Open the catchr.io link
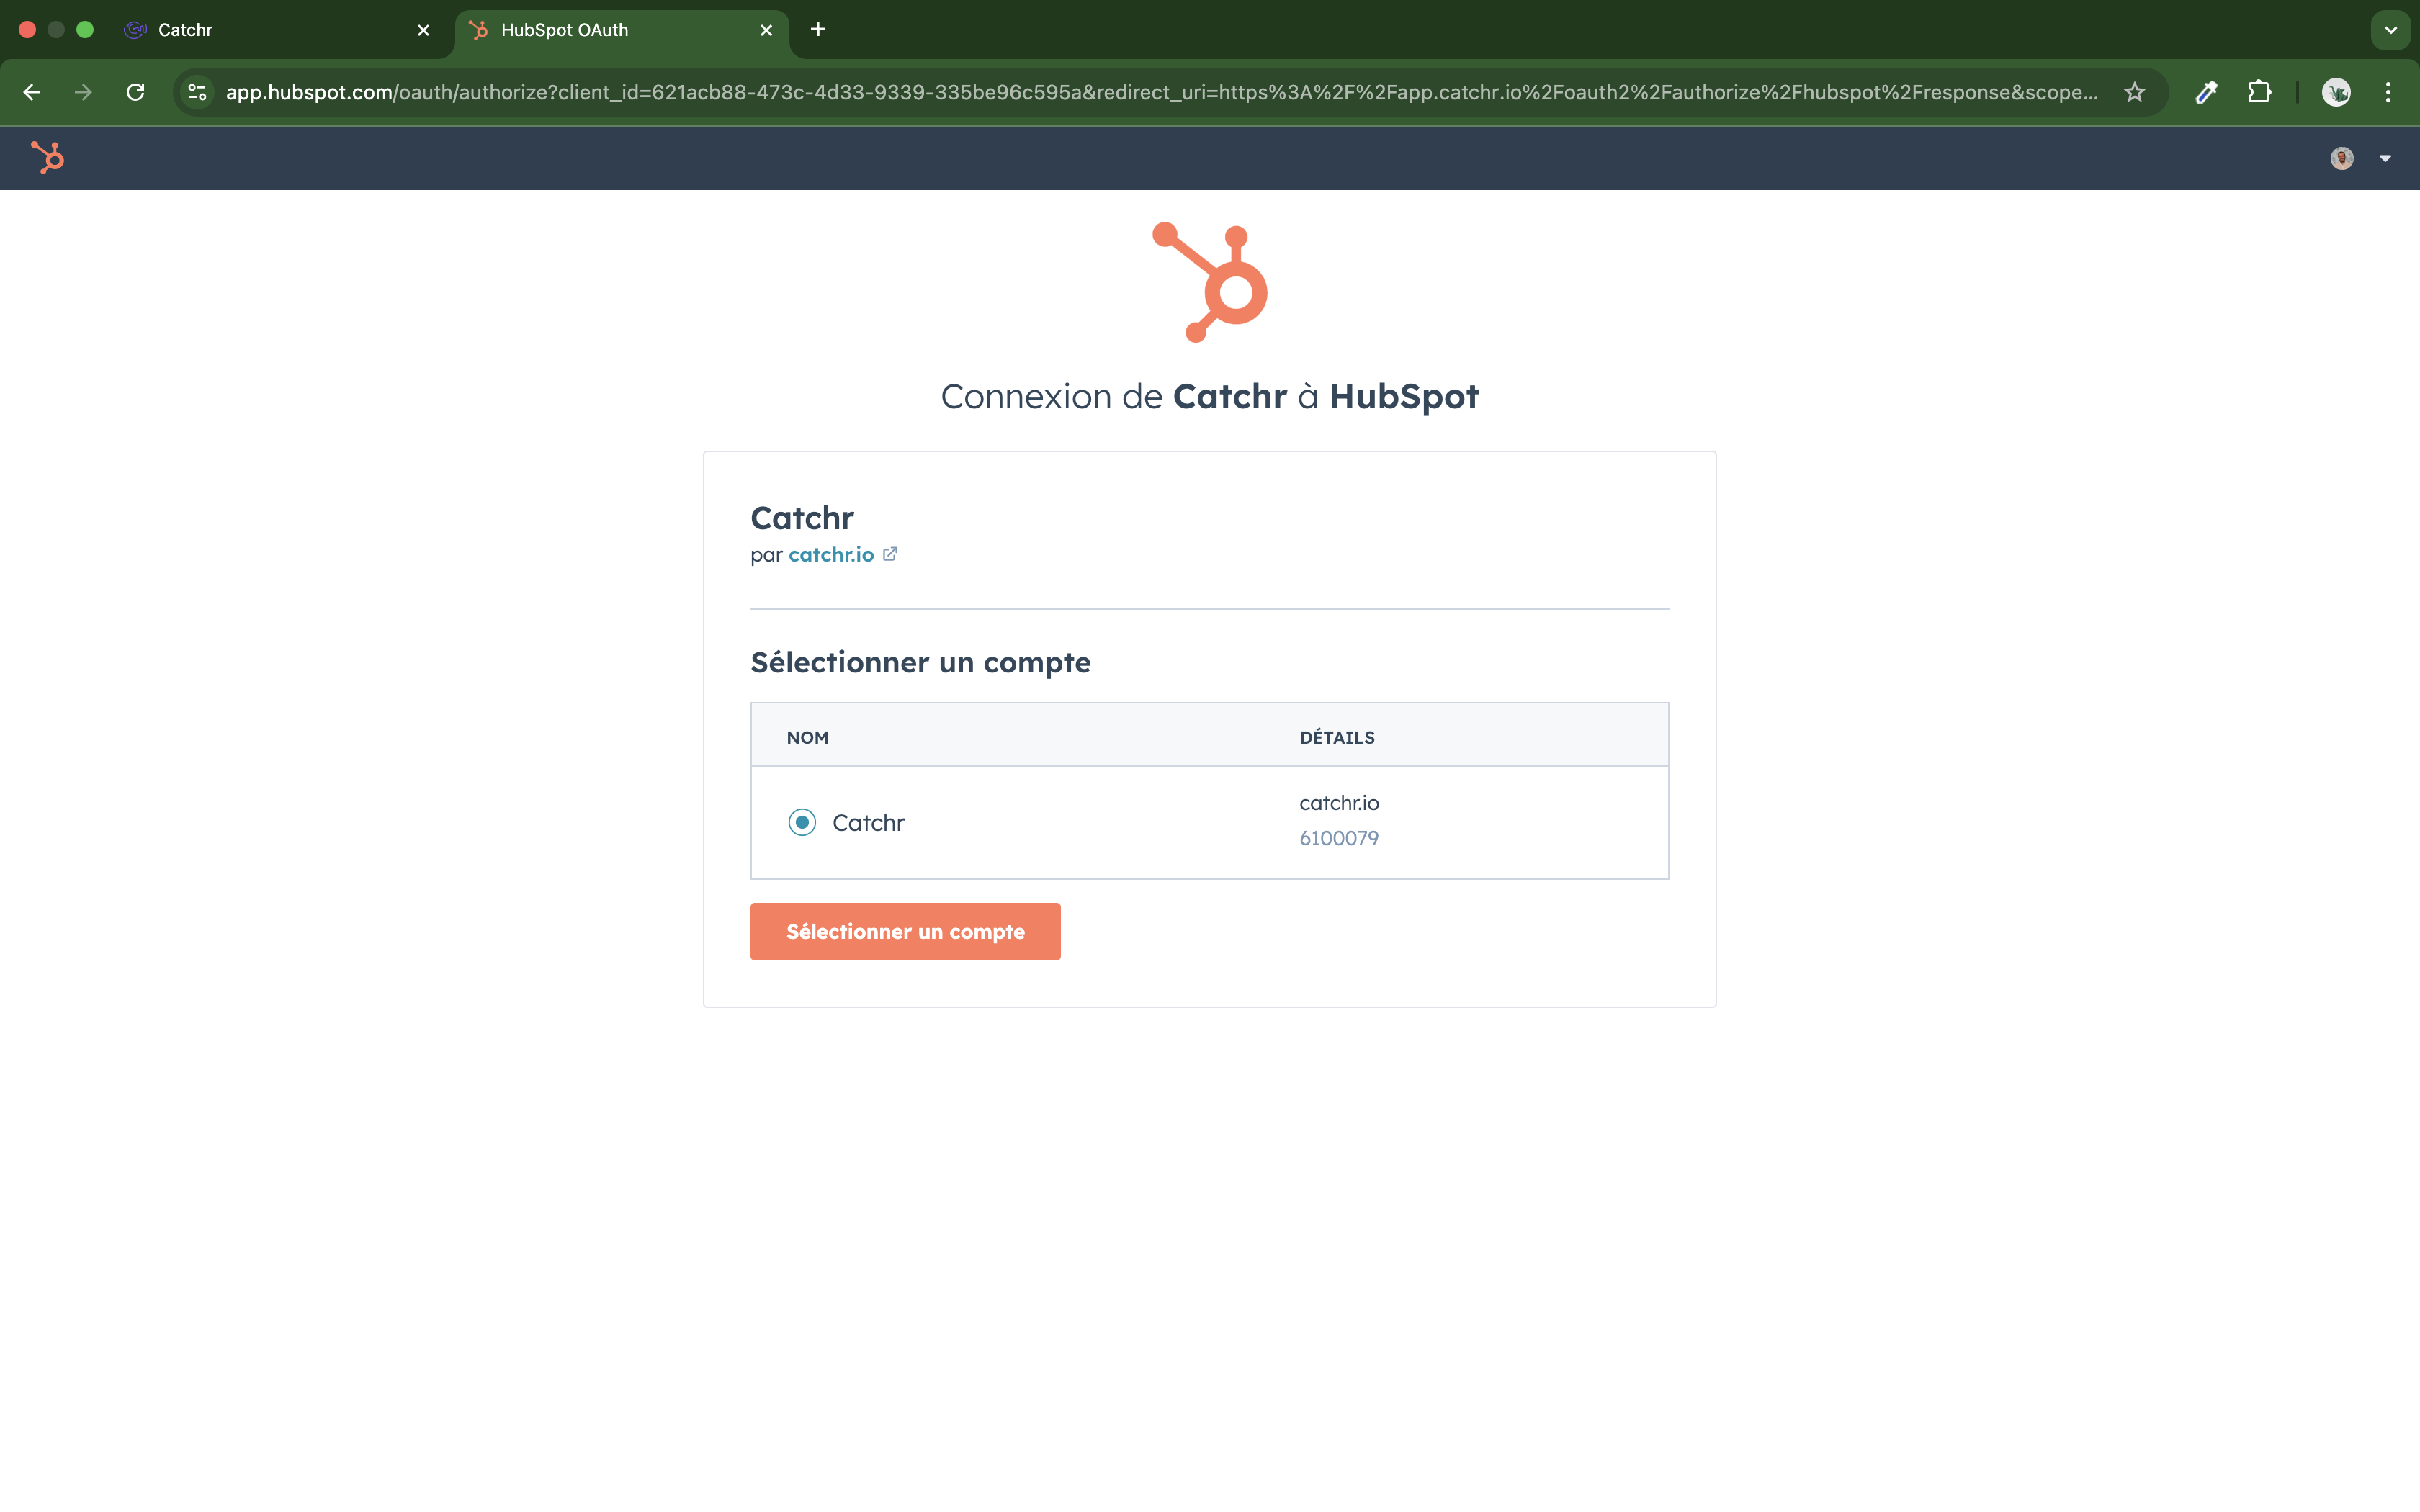The height and width of the screenshot is (1512, 2420). pyautogui.click(x=831, y=554)
